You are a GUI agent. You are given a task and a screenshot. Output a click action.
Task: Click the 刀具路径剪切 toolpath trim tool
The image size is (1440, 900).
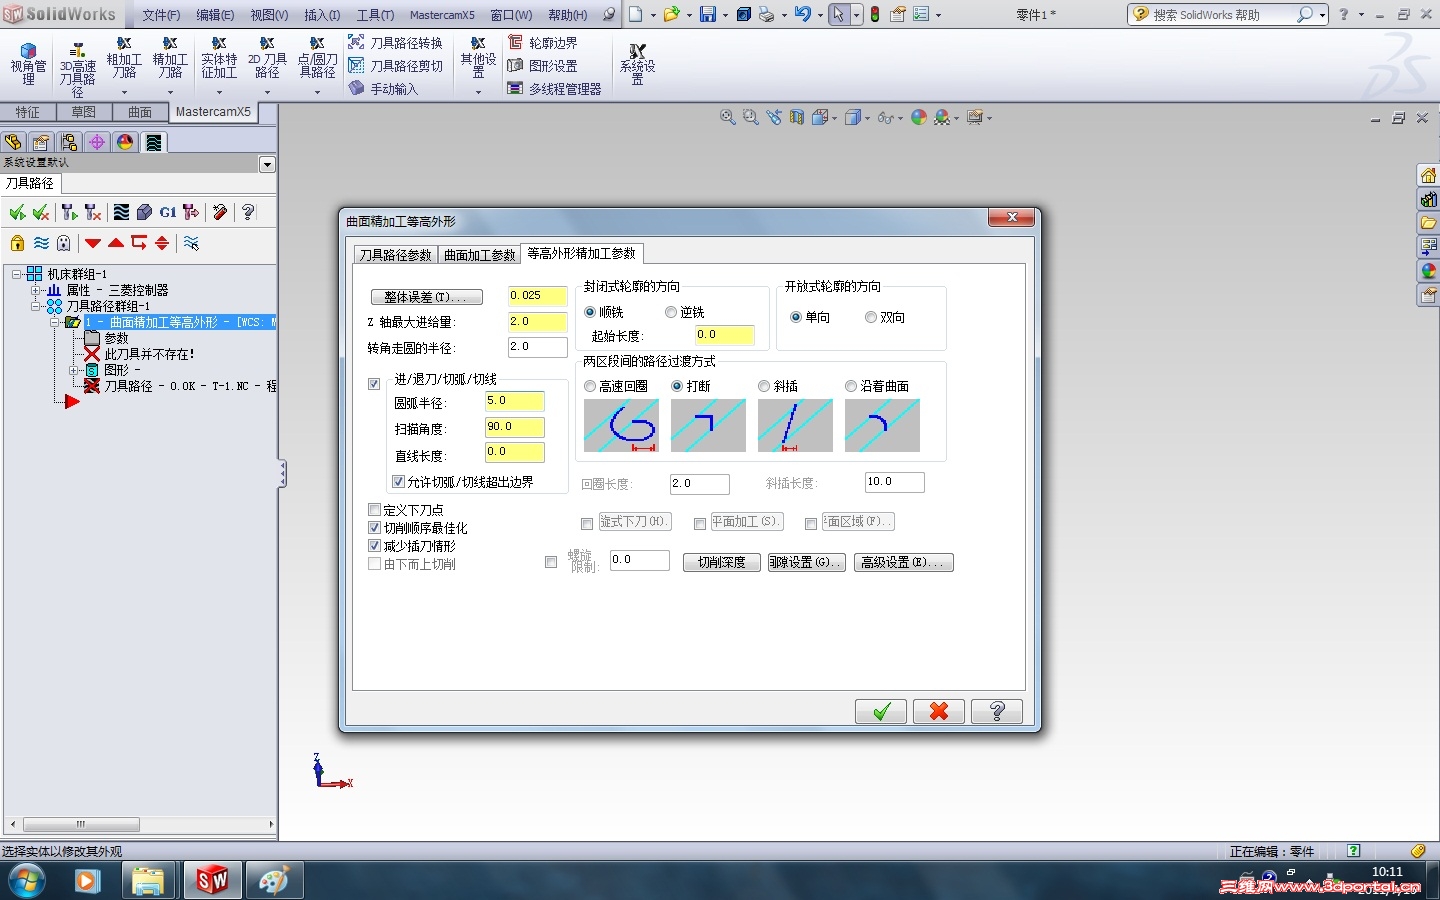click(395, 66)
